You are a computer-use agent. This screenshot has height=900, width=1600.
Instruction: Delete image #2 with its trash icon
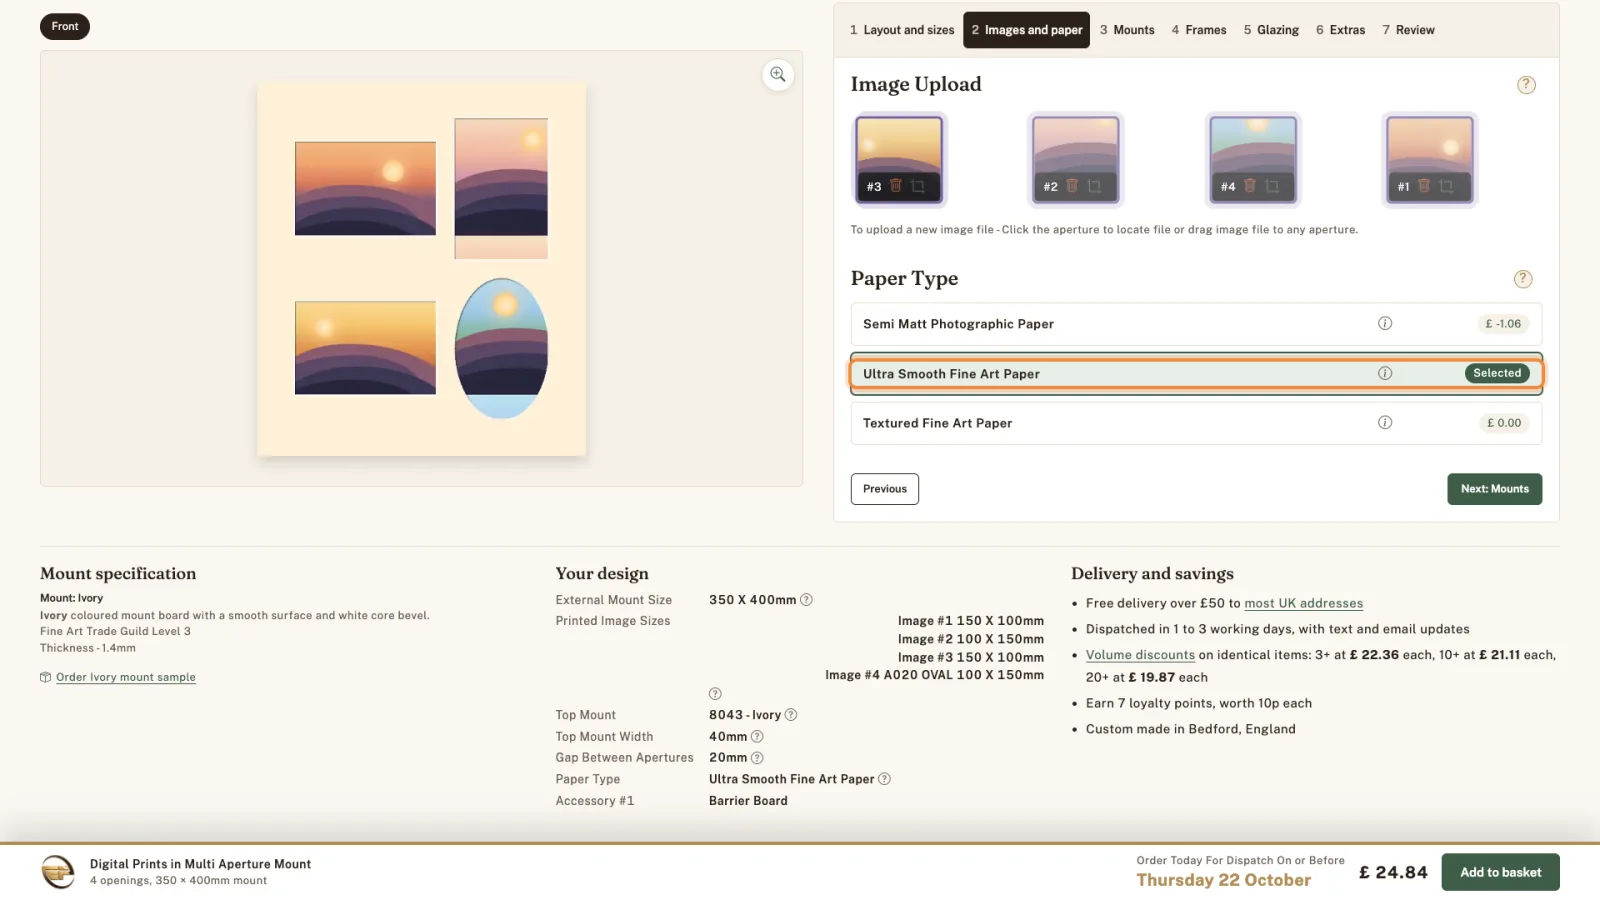pos(1072,186)
